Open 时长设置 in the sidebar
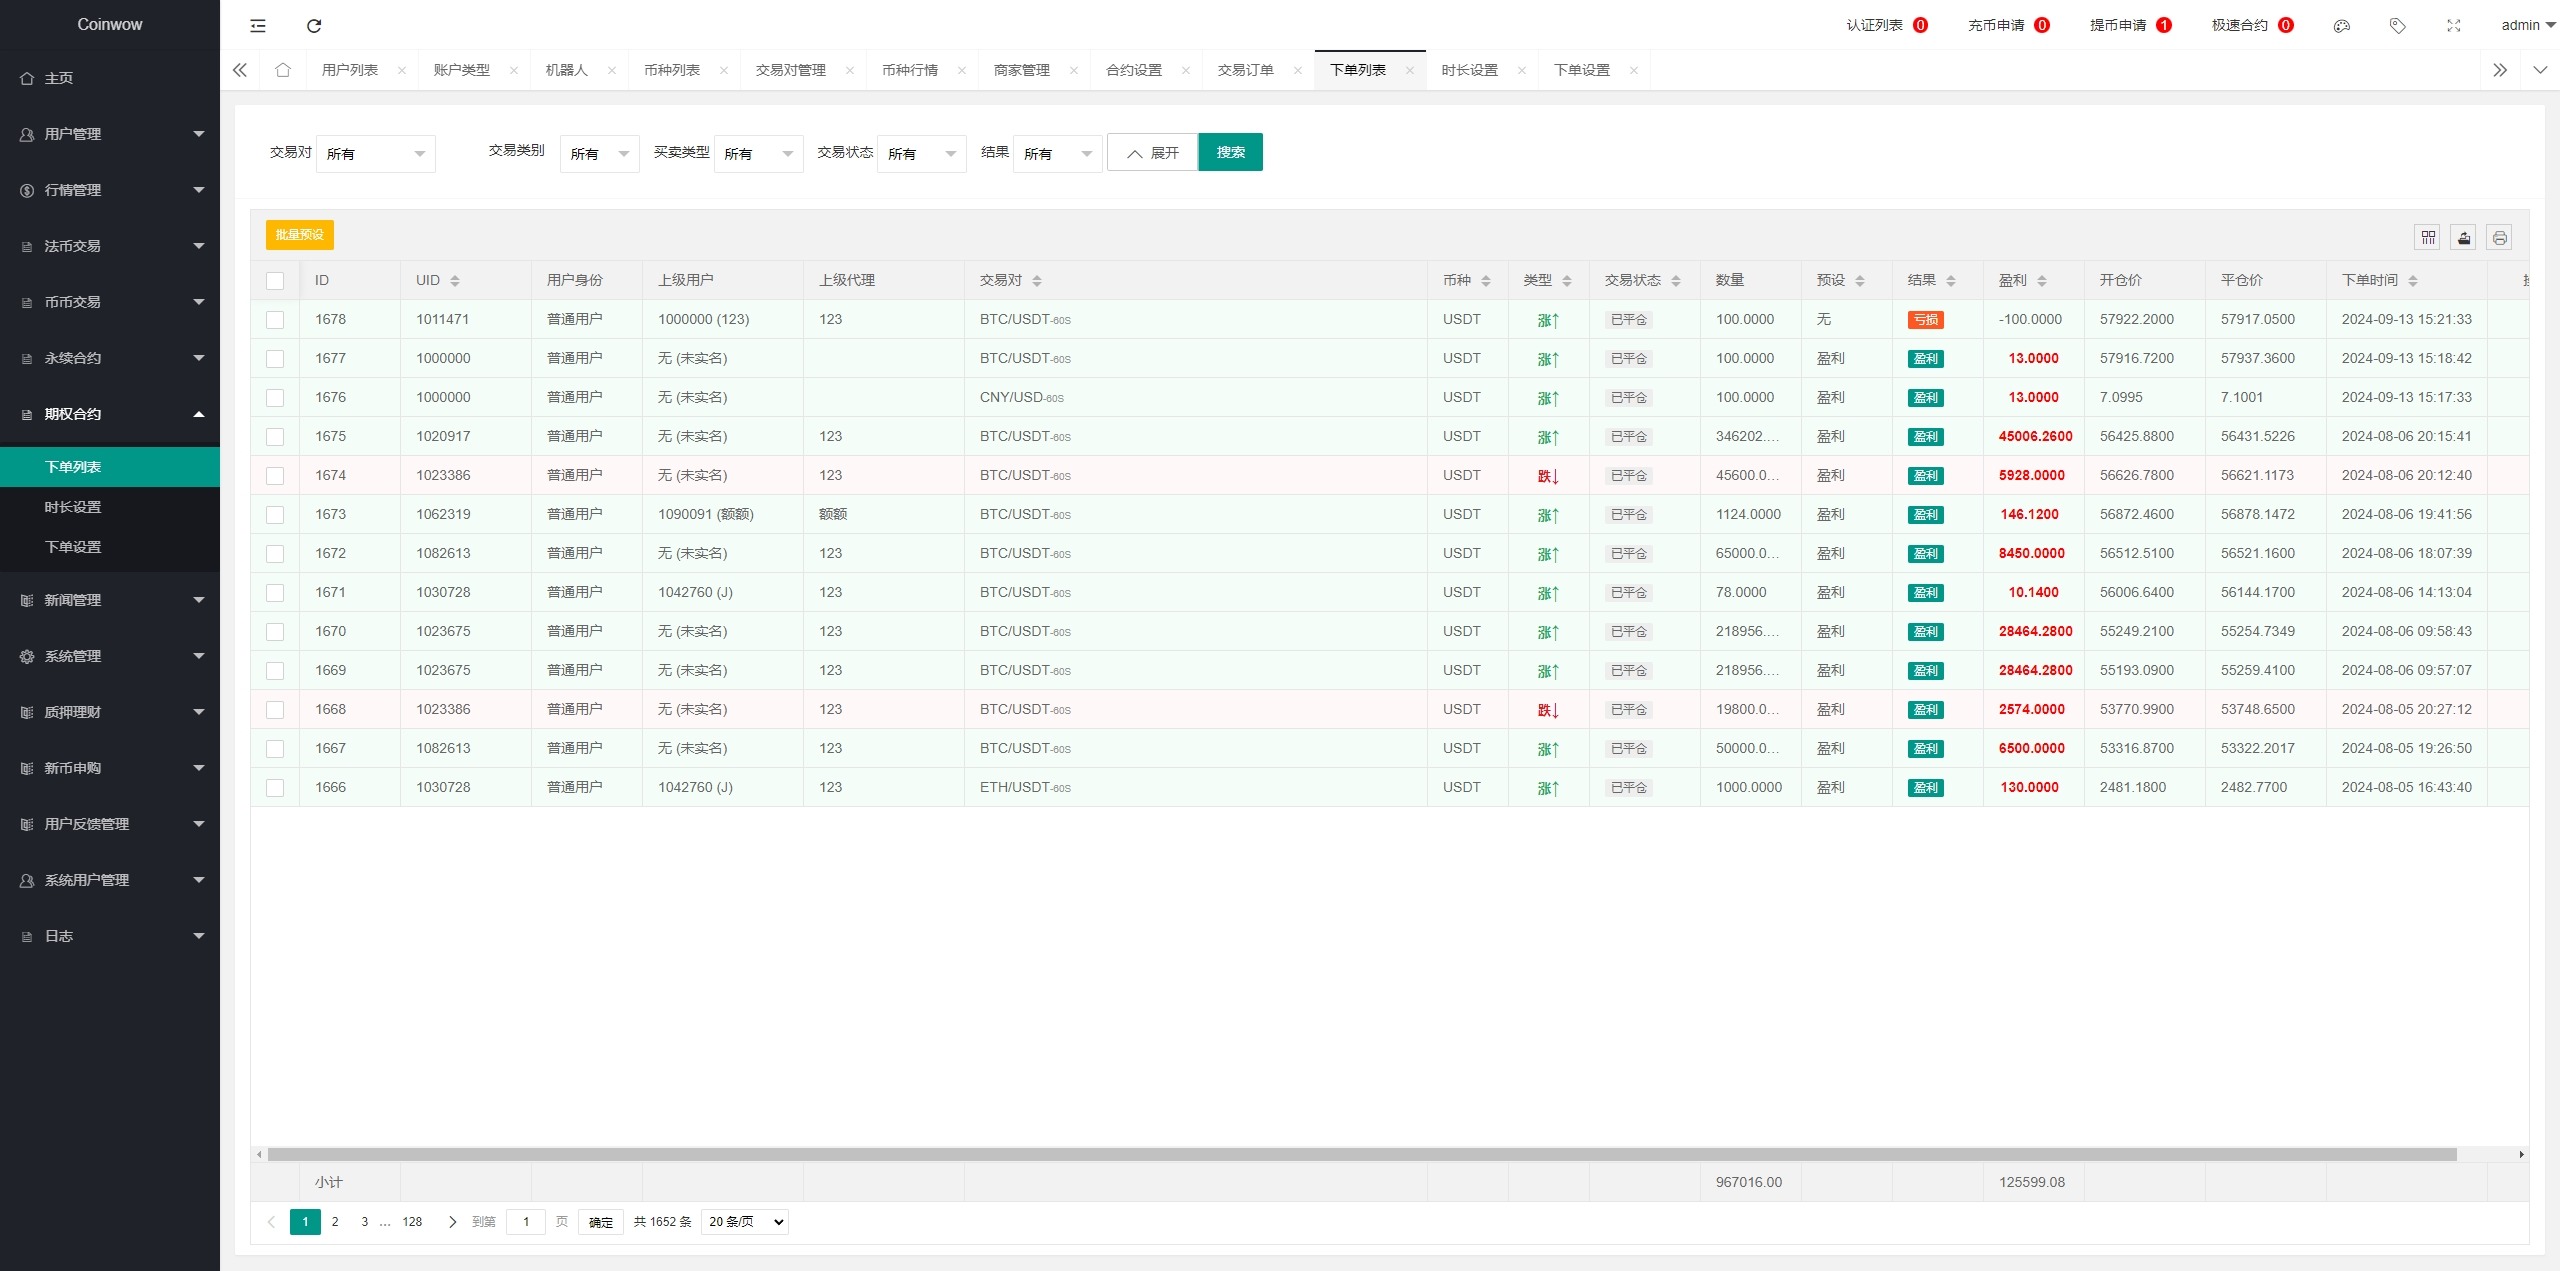The width and height of the screenshot is (2560, 1271). pyautogui.click(x=73, y=507)
